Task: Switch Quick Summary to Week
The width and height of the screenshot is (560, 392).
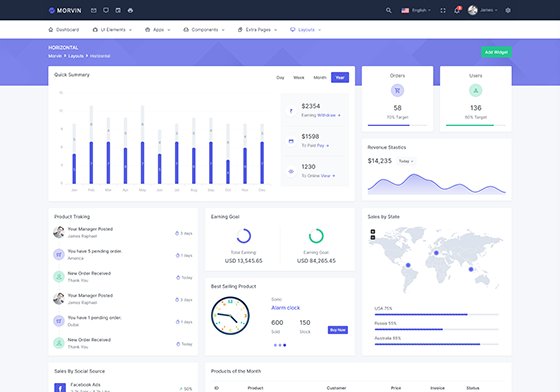Action: pos(299,77)
